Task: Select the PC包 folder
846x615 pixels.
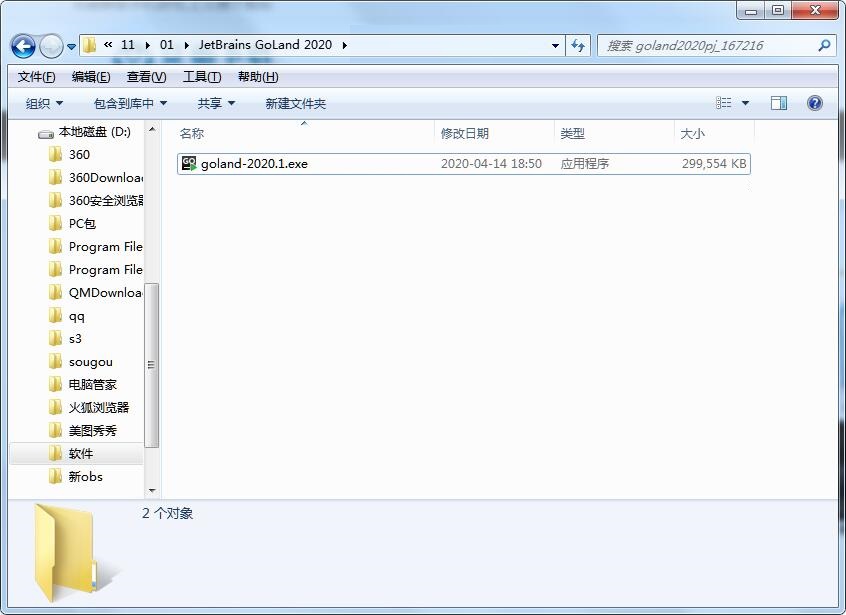Action: [x=82, y=223]
